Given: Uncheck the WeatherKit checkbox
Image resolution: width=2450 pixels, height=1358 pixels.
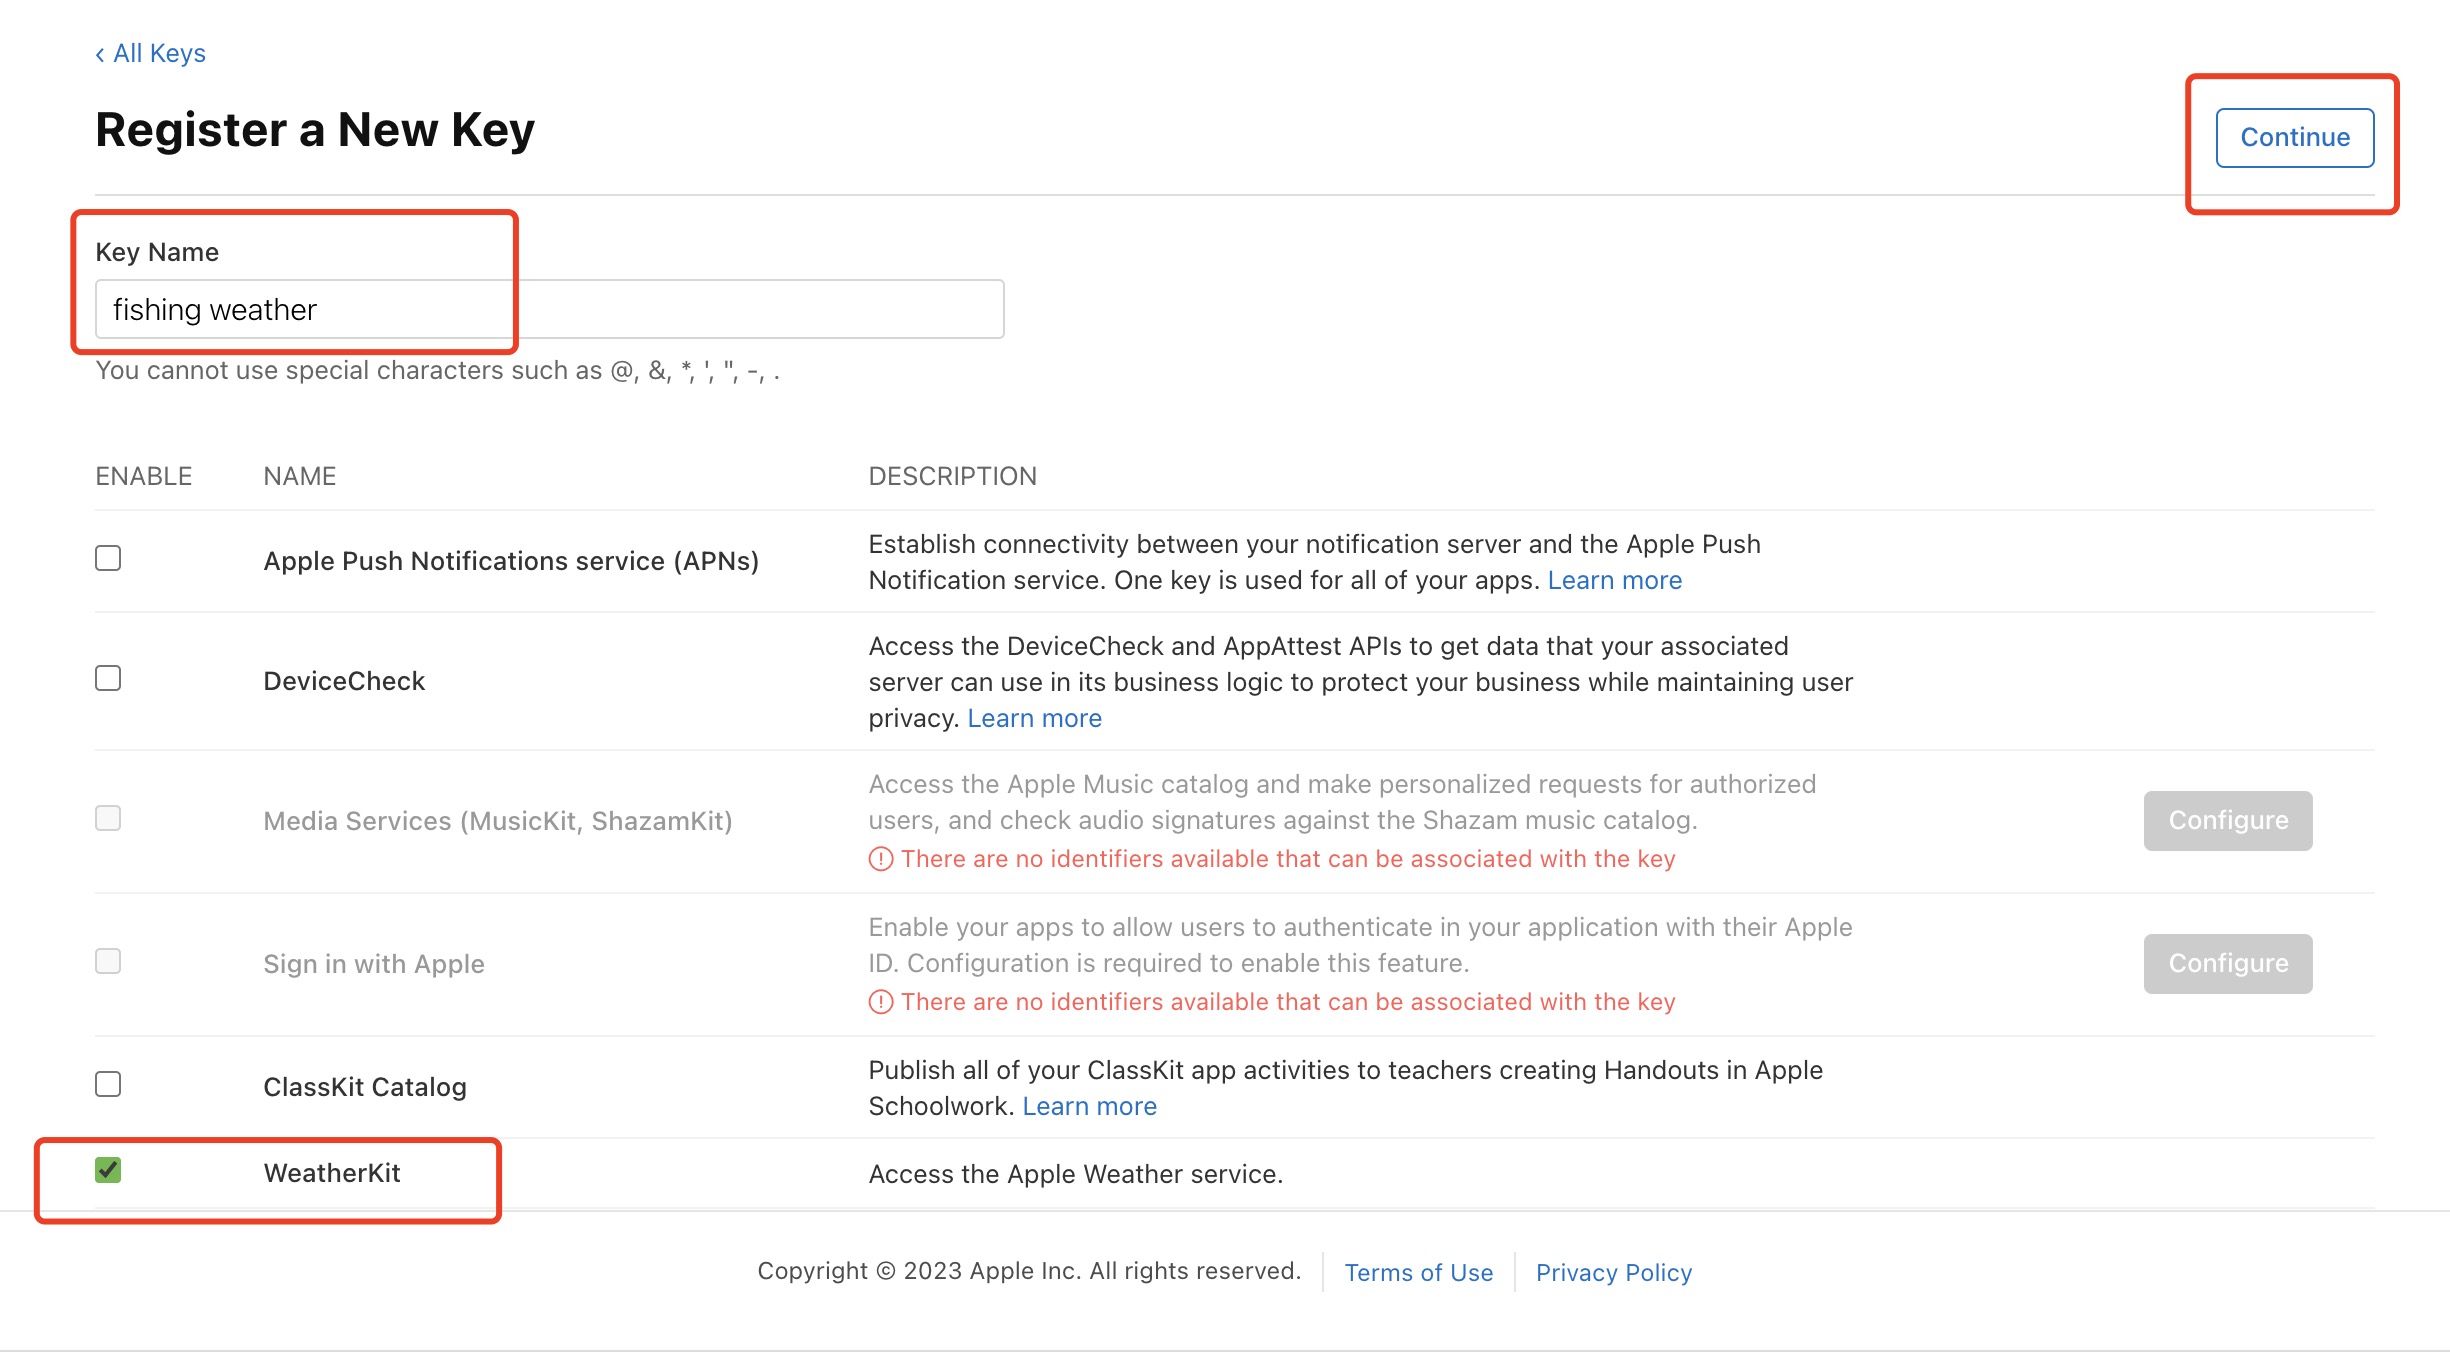Looking at the screenshot, I should pos(108,1170).
